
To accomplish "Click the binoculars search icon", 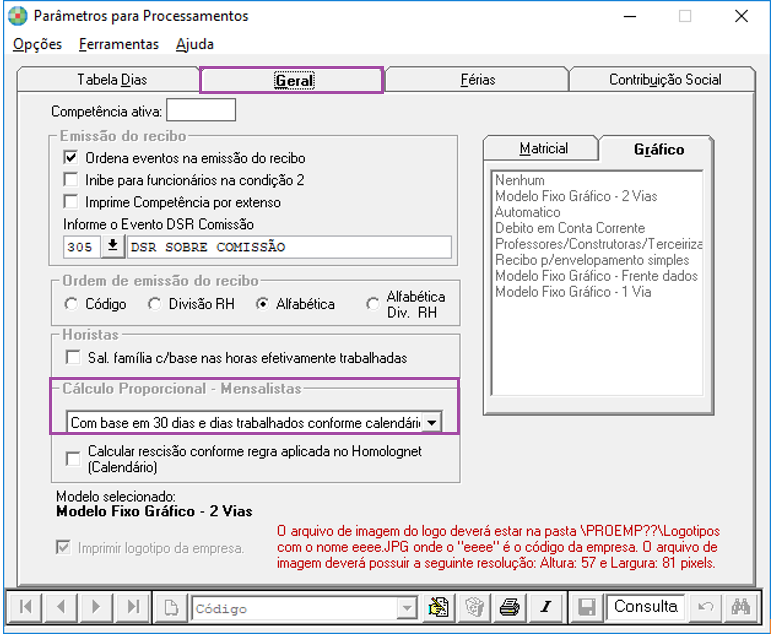I will [x=740, y=607].
